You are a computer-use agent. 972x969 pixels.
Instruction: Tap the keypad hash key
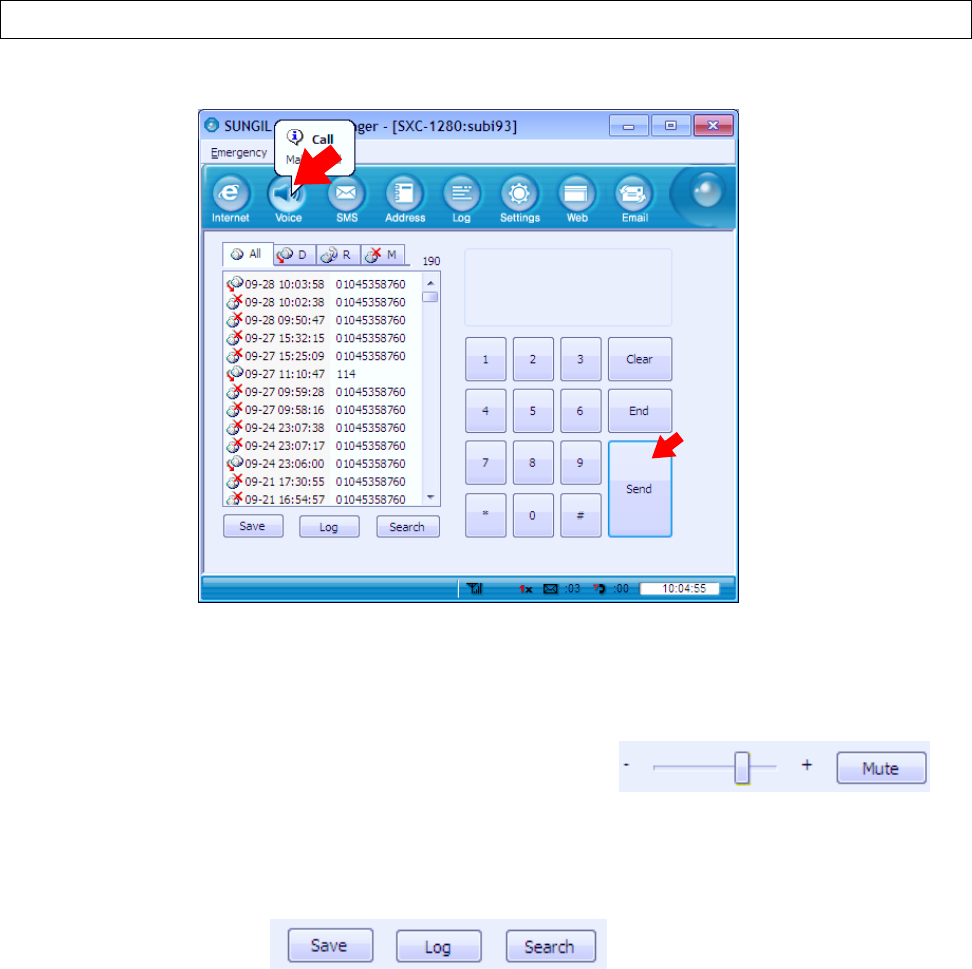581,515
